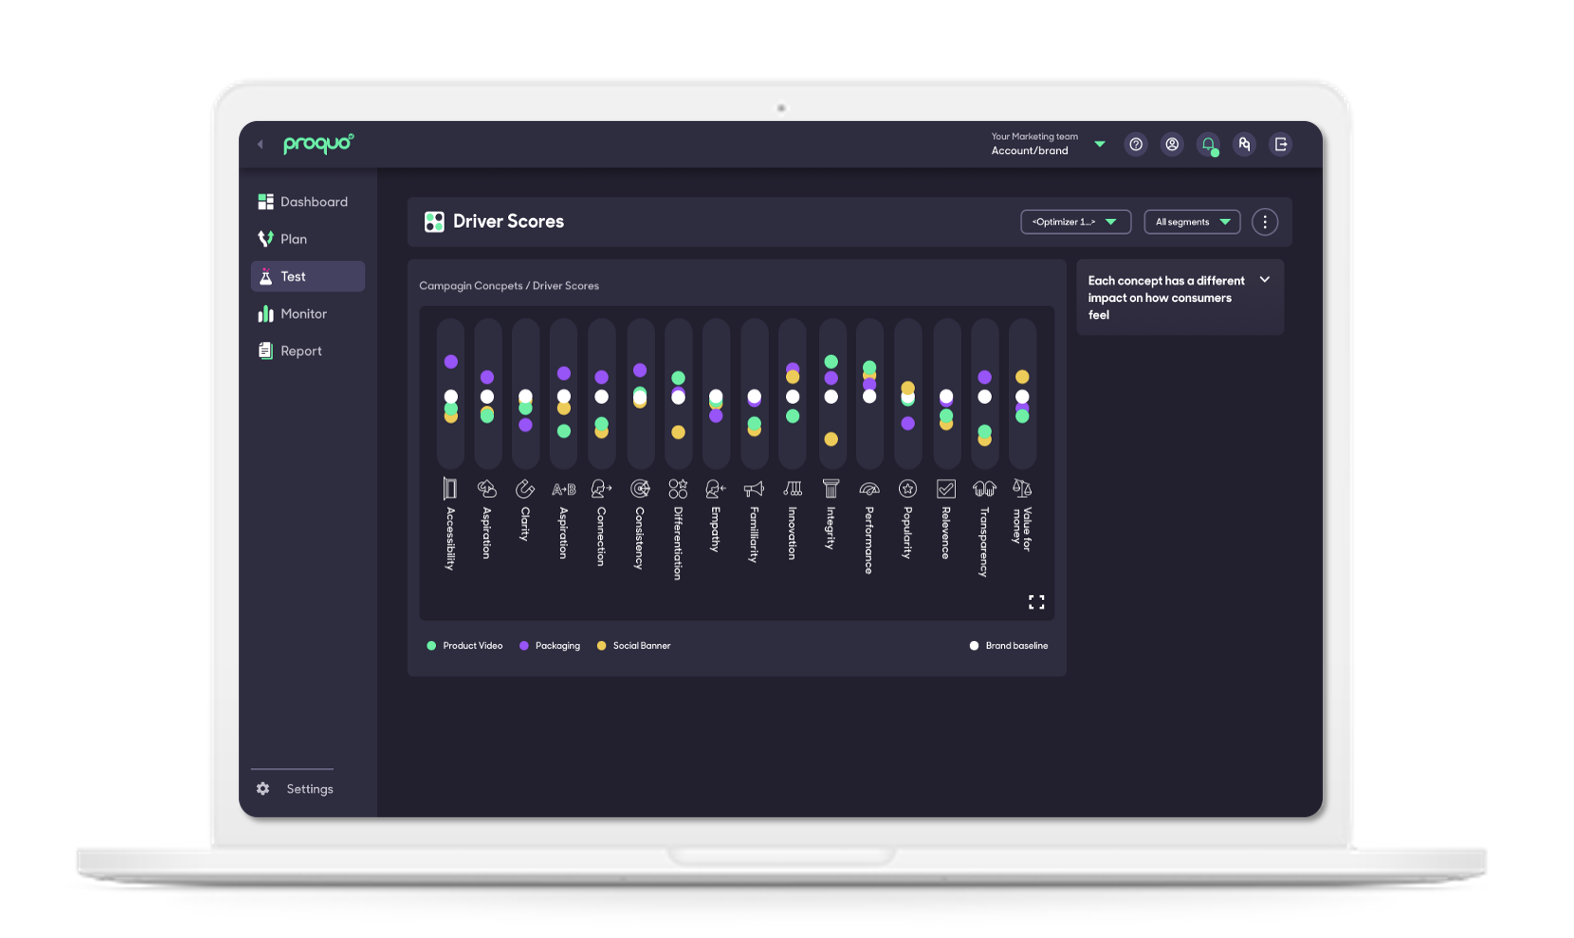
Task: Open the user profile icon
Action: pos(1171,144)
